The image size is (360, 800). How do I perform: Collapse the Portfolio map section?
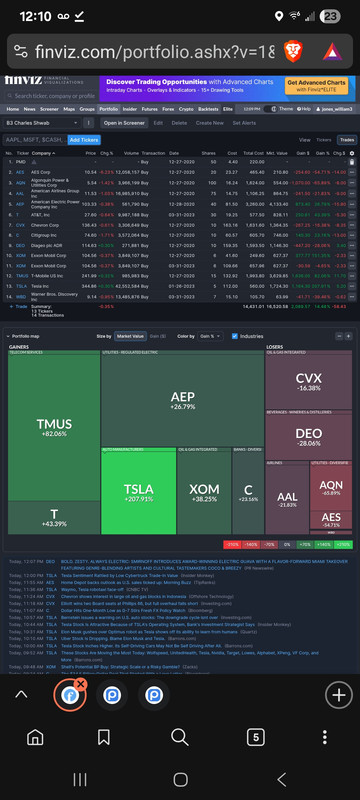pyautogui.click(x=8, y=336)
